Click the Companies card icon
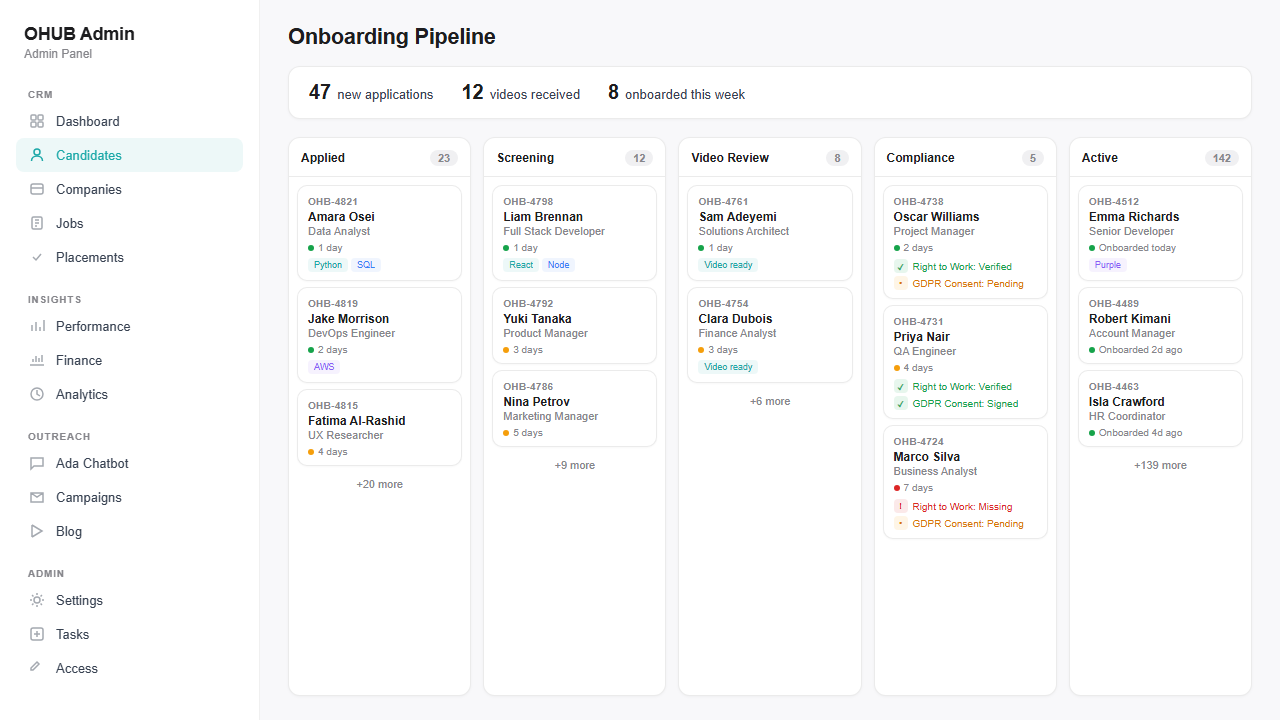 click(x=37, y=189)
